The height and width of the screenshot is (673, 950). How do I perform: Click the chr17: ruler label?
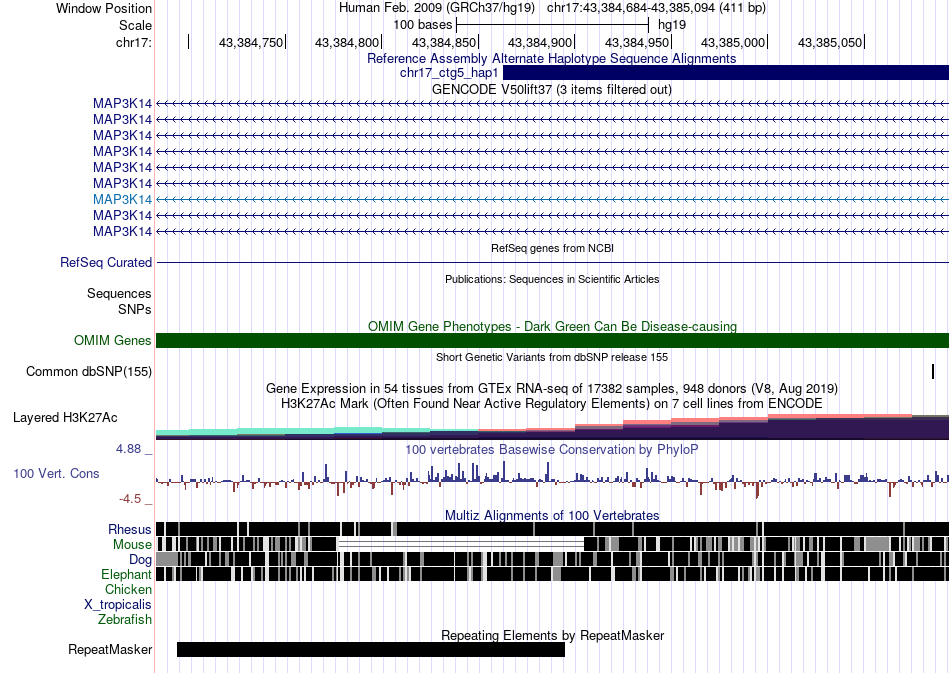click(x=134, y=42)
